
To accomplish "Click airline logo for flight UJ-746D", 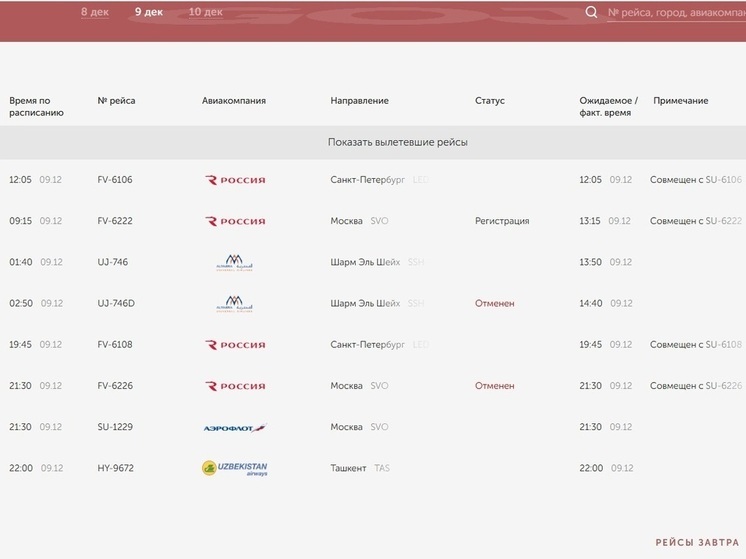I will [x=235, y=304].
